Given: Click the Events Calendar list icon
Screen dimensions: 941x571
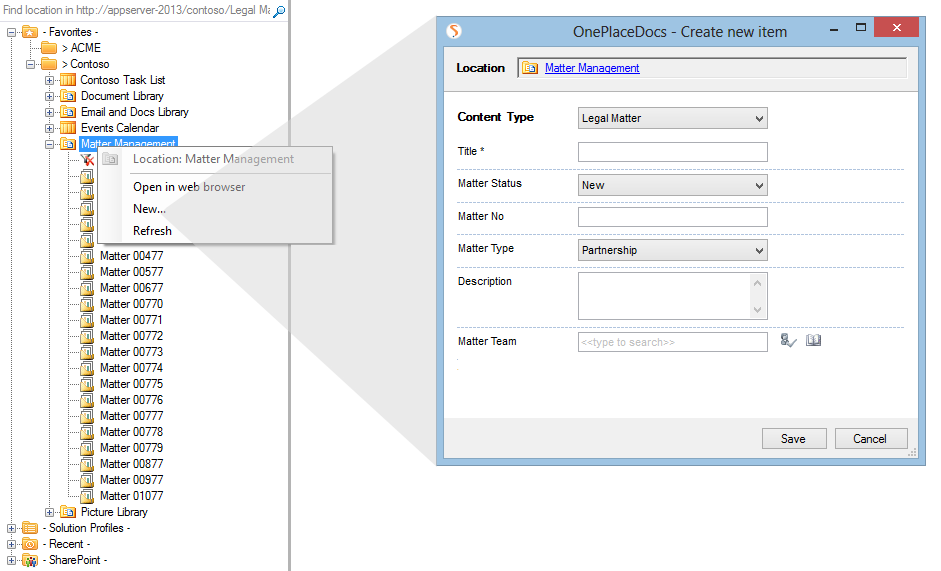Looking at the screenshot, I should point(68,128).
